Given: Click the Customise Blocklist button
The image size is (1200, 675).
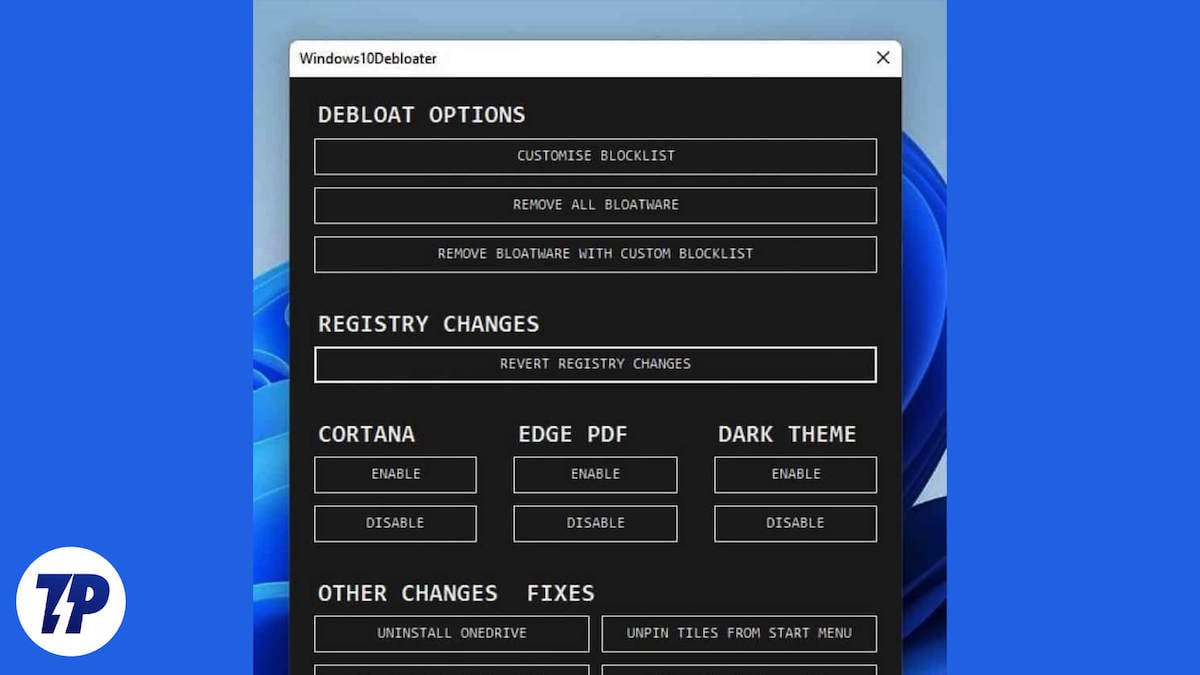Looking at the screenshot, I should 595,156.
